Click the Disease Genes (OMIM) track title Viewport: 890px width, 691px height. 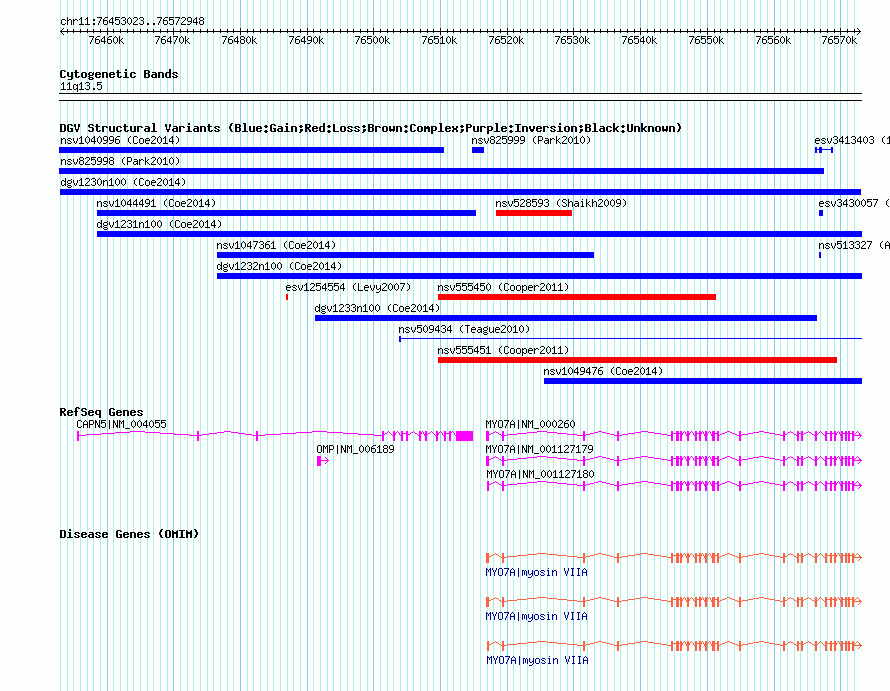129,534
